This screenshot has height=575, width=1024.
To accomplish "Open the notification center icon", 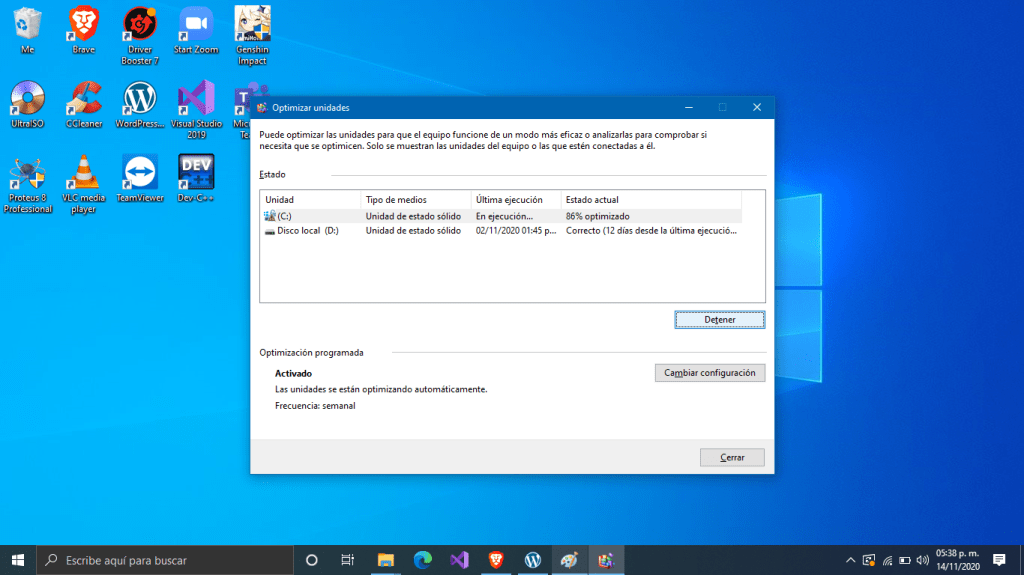I will pos(998,560).
